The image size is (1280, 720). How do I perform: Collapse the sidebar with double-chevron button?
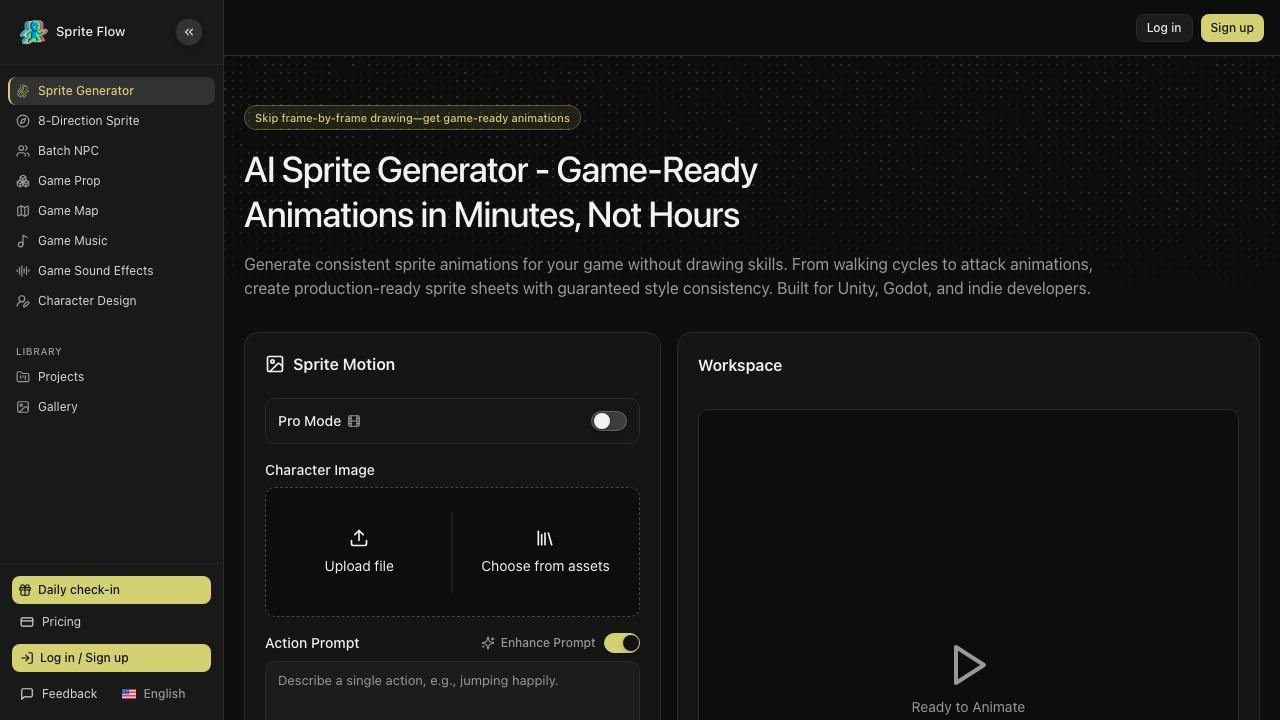pos(189,32)
